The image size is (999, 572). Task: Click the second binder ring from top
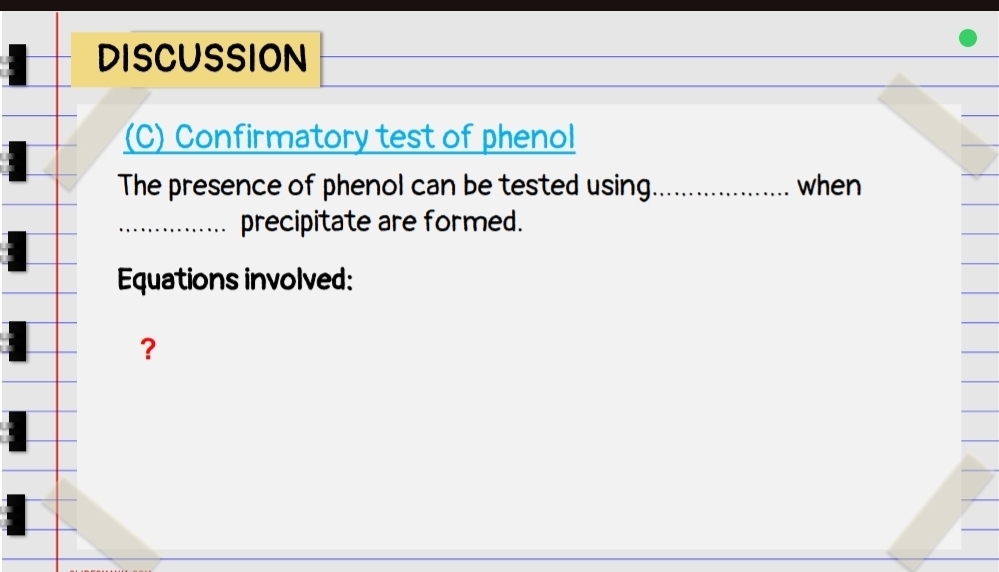click(17, 161)
